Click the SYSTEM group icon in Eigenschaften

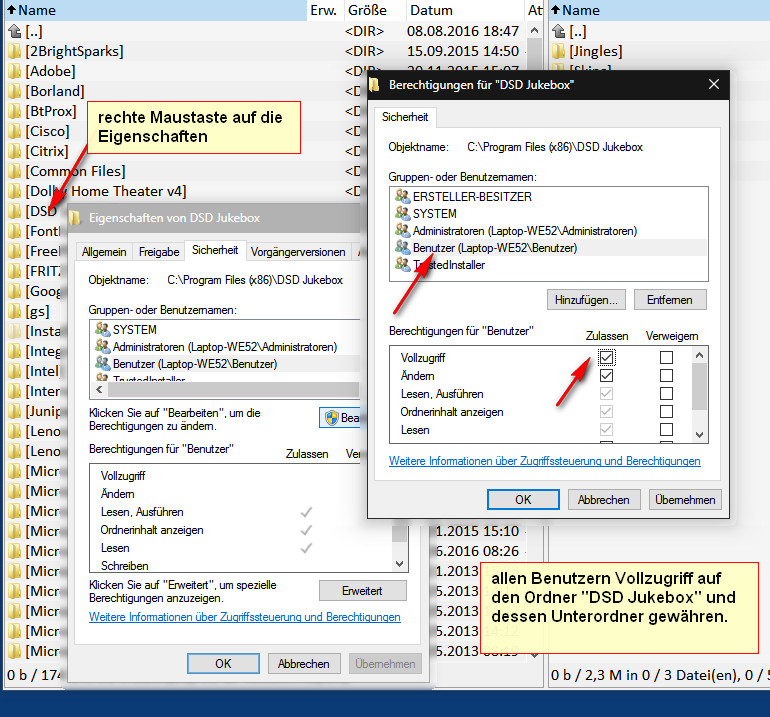click(x=102, y=329)
